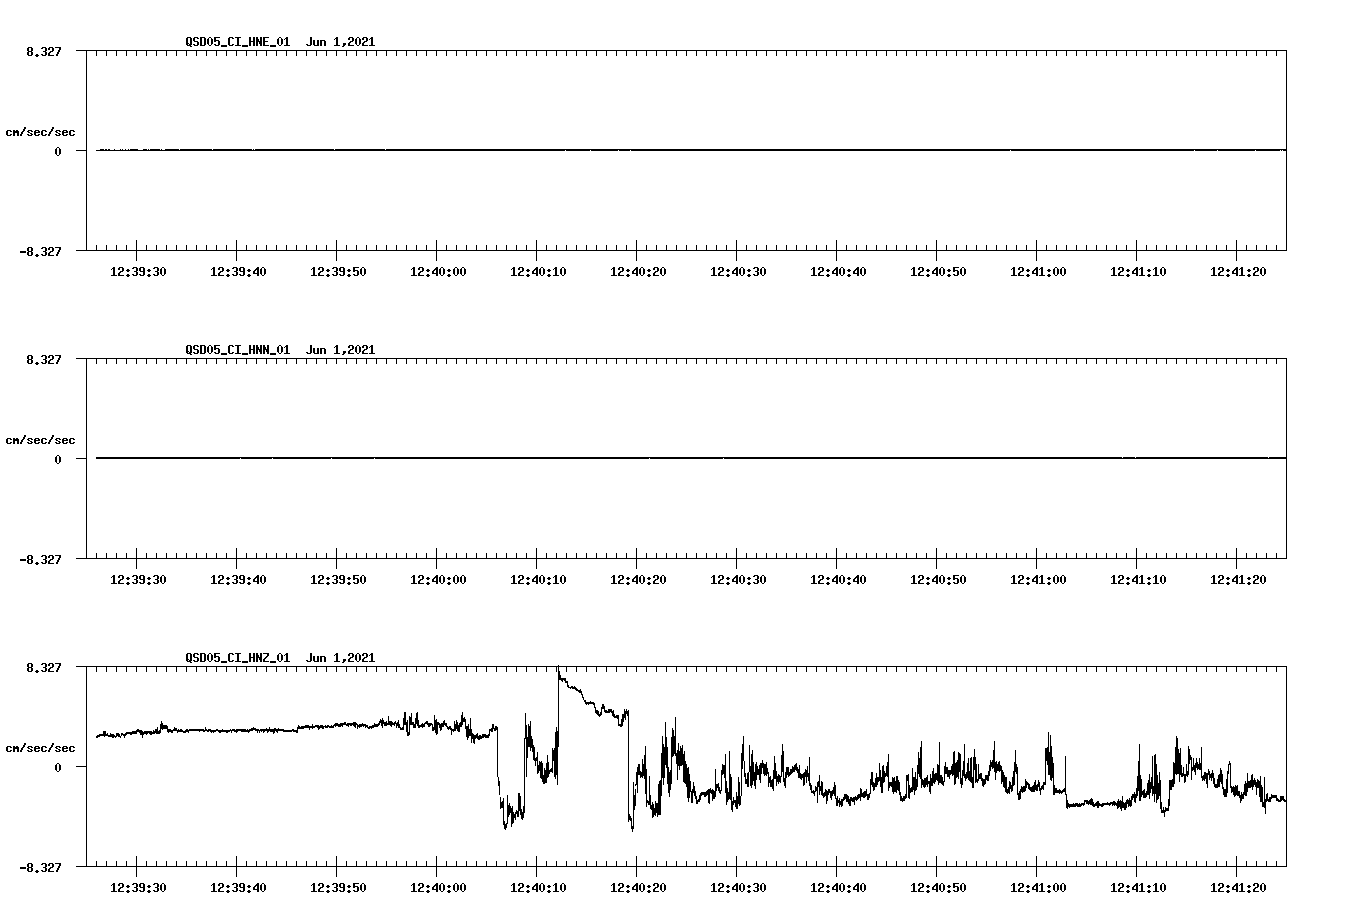Viewport: 1358px width, 924px height.
Task: Click the 12:40:00 time label under HNE plot
Action: click(x=438, y=272)
